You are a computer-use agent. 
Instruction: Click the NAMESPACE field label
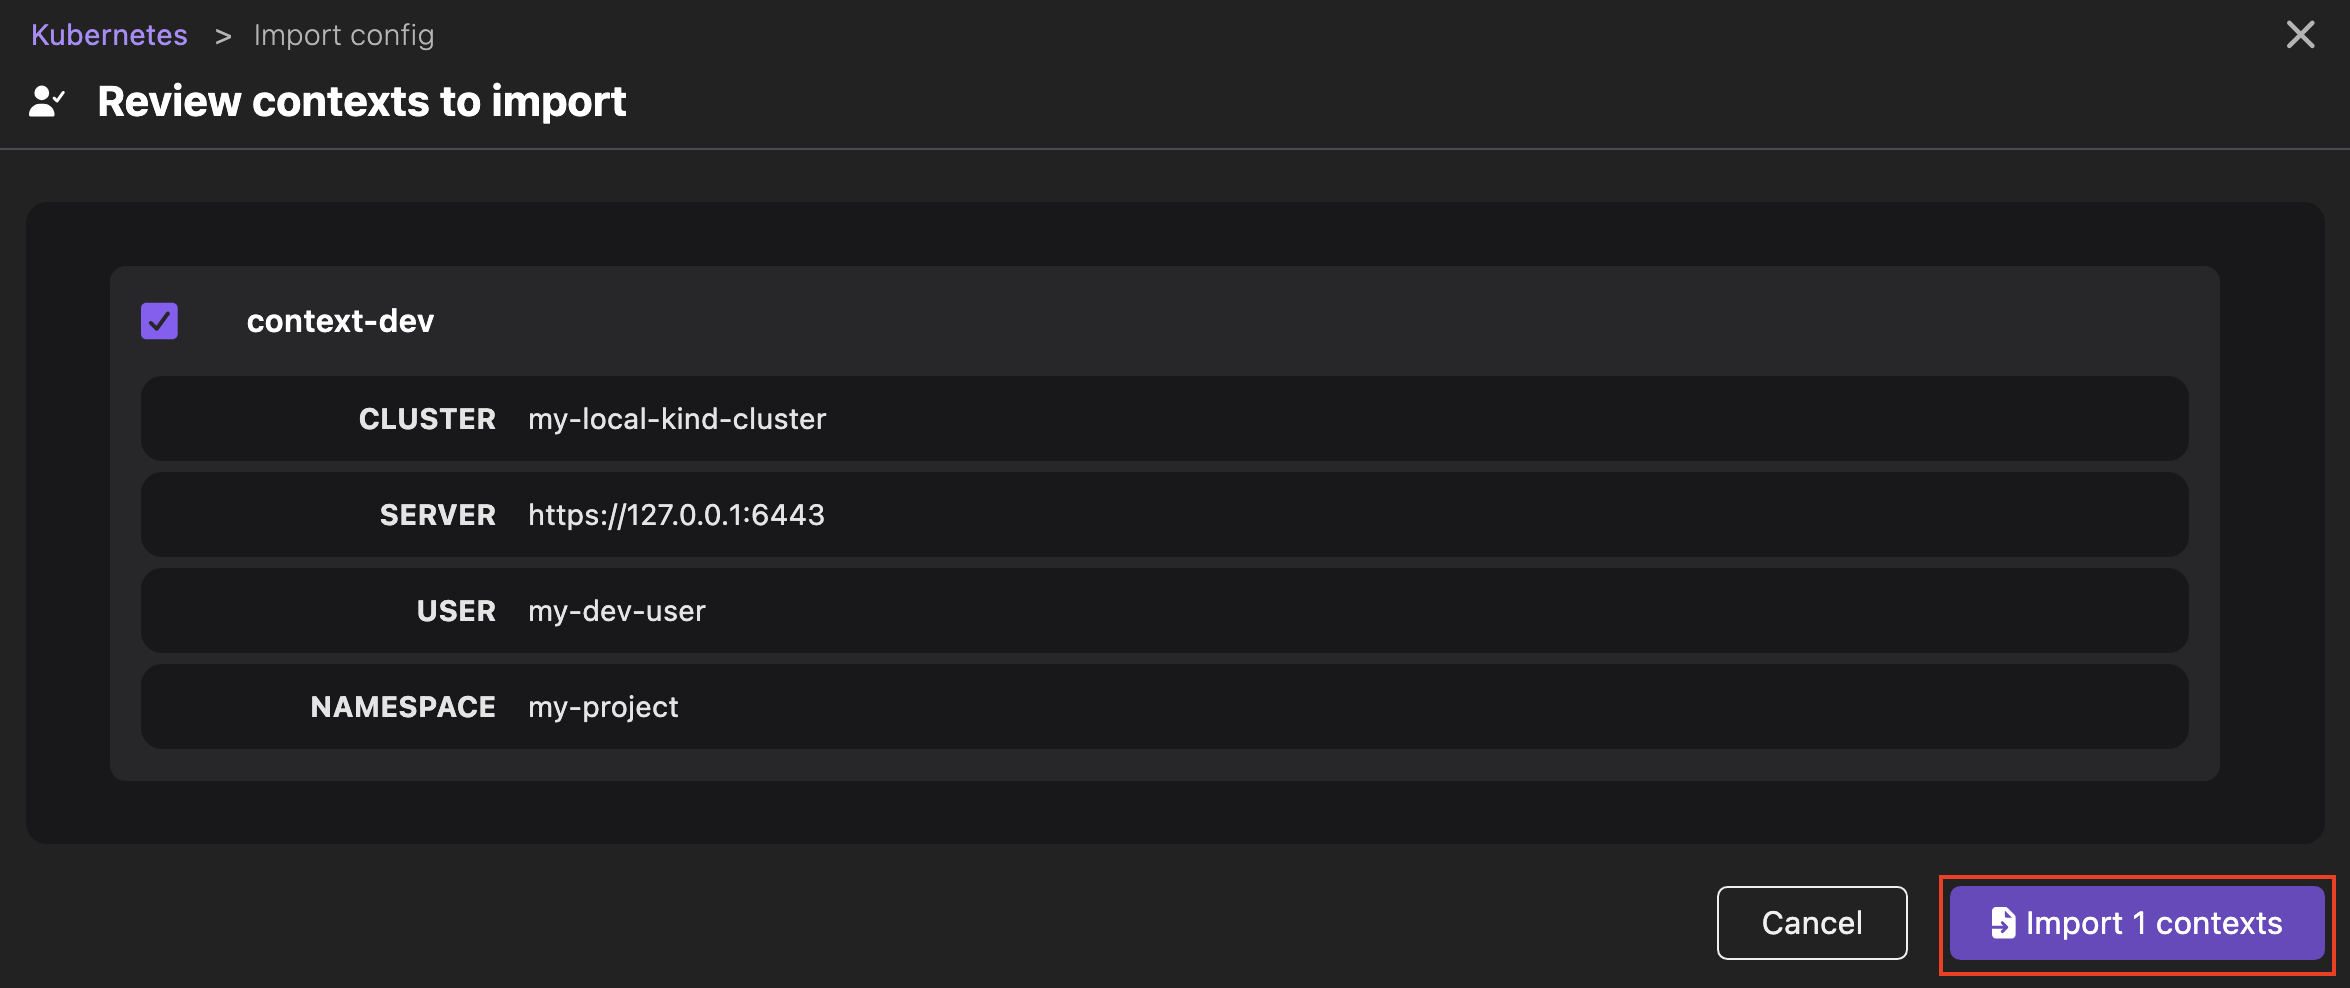coord(403,707)
